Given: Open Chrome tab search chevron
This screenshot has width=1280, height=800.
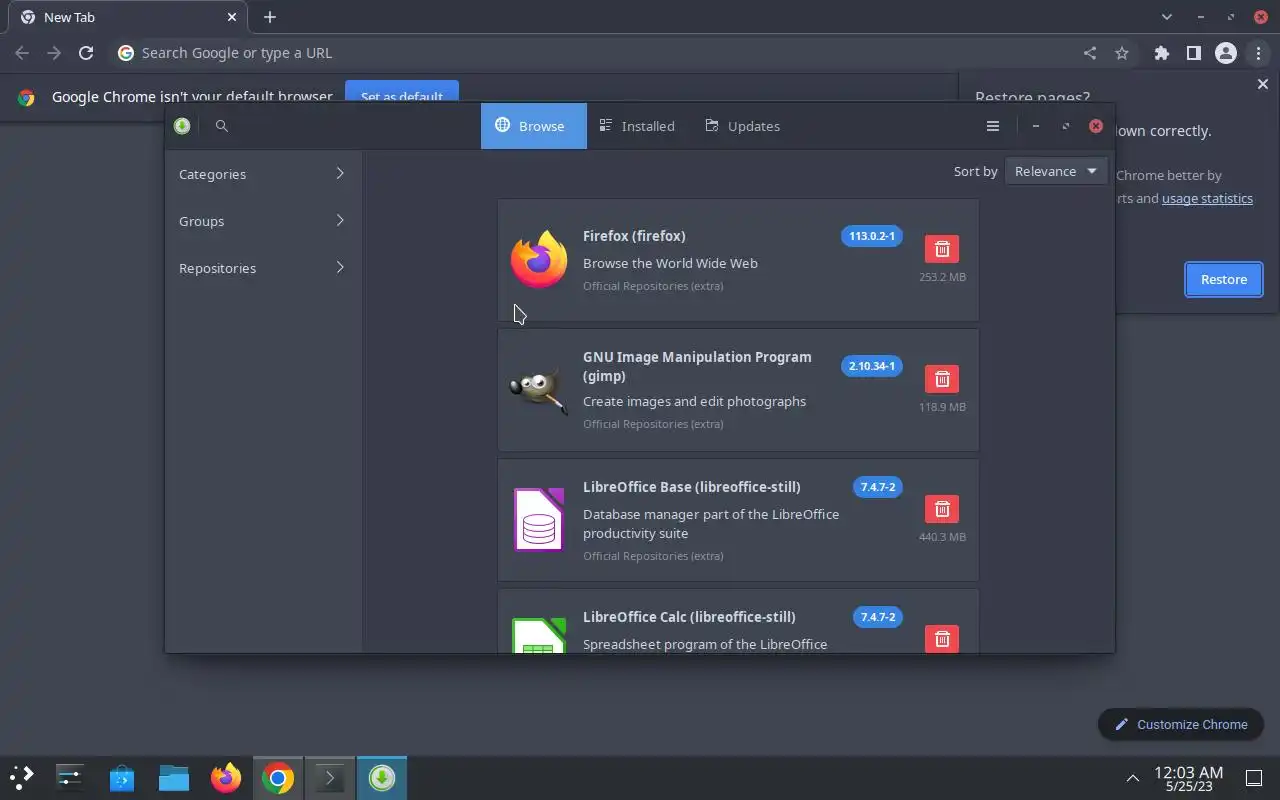Looking at the screenshot, I should 1167,17.
